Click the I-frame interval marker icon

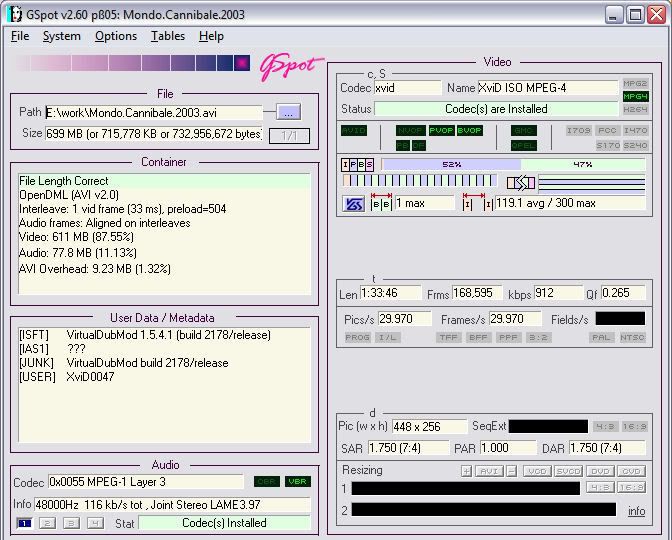(x=477, y=202)
